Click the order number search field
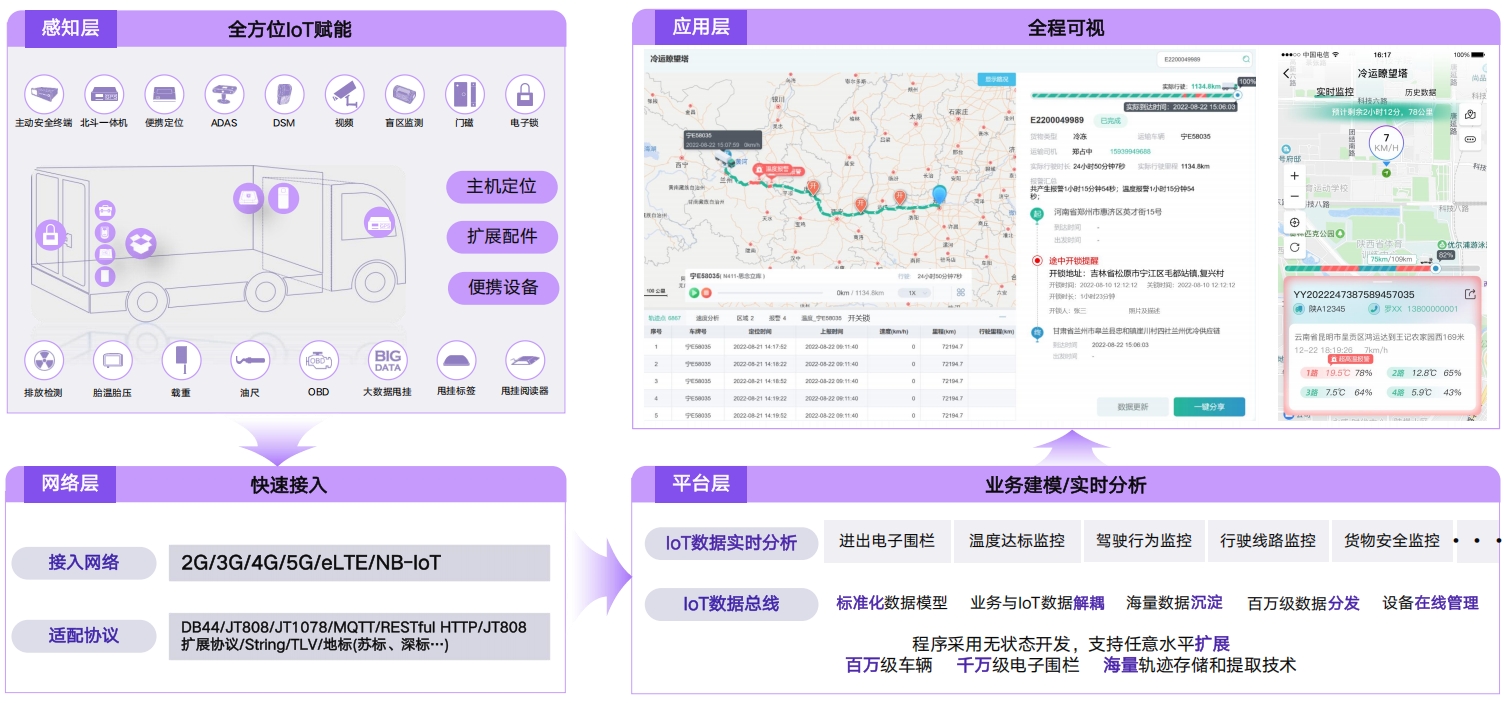Screen dimensions: 1512x703 1197,60
